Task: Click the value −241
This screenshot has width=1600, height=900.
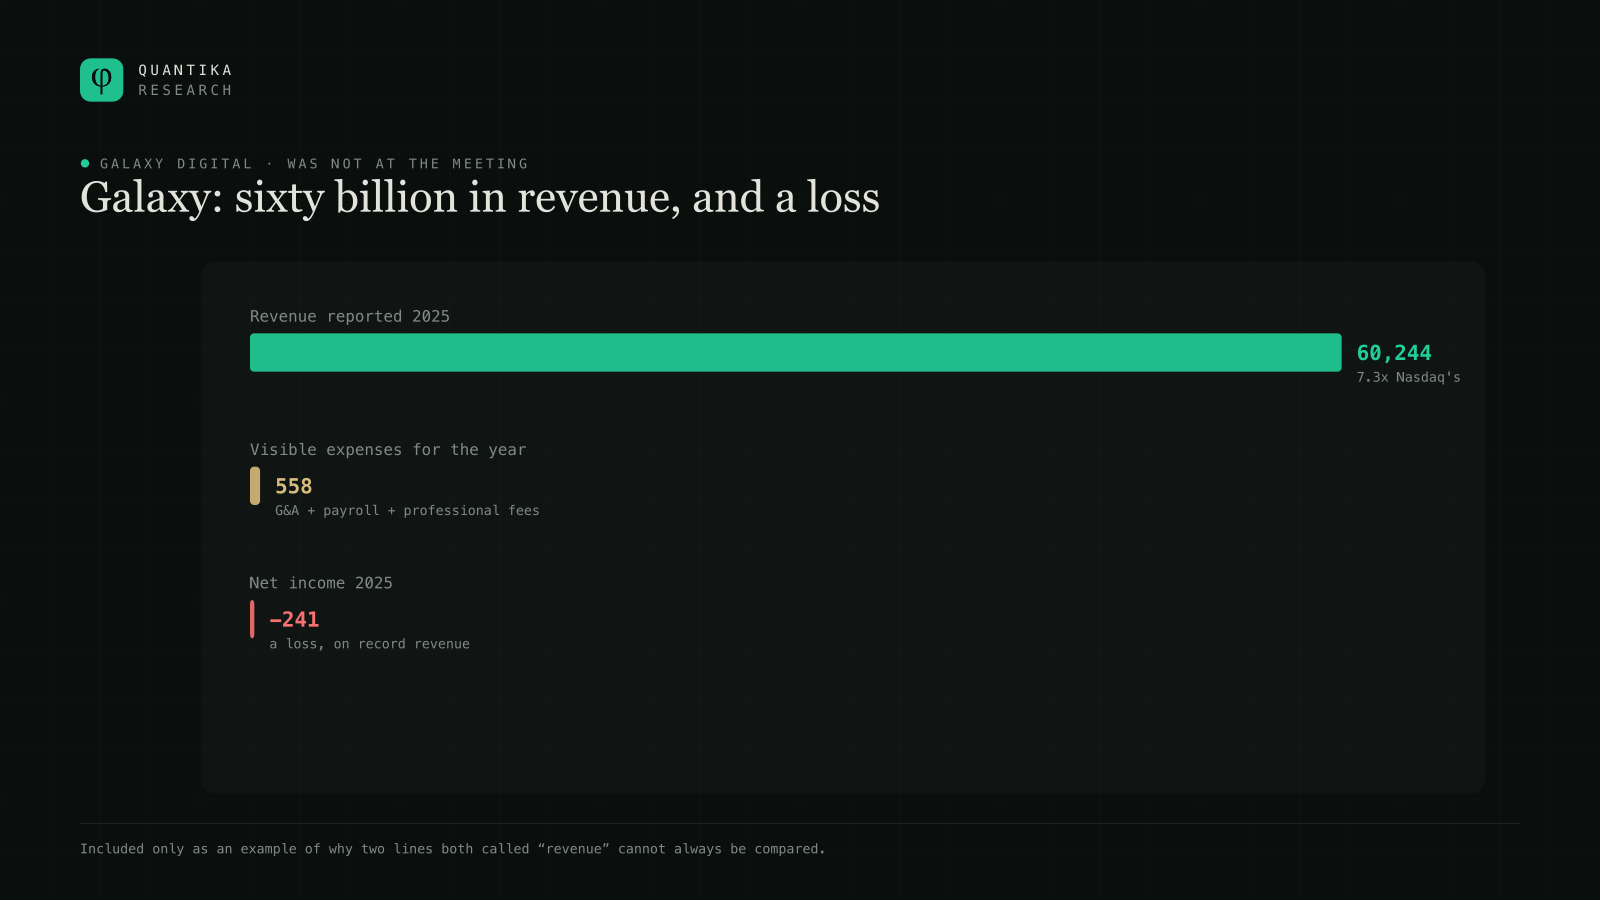Action: 294,619
